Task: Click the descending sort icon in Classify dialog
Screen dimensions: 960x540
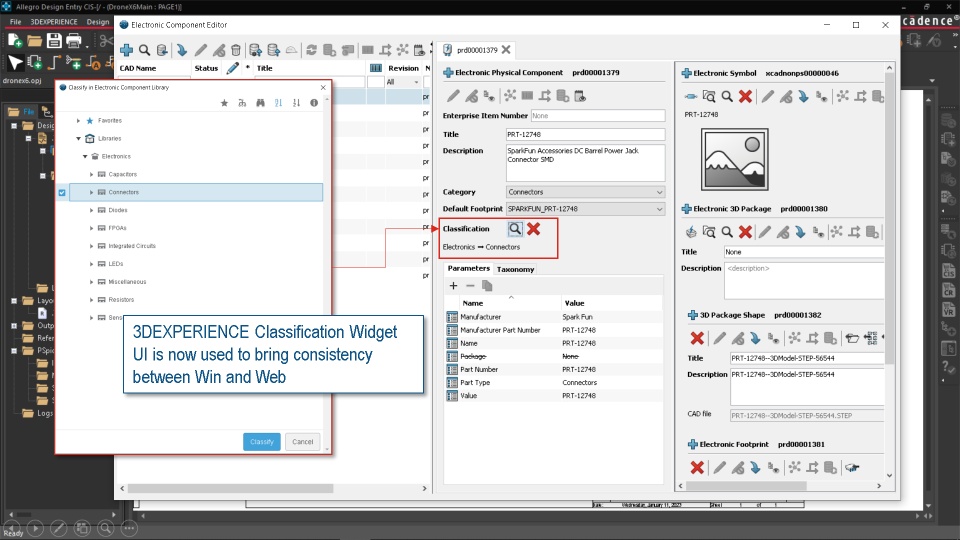Action: click(x=296, y=103)
